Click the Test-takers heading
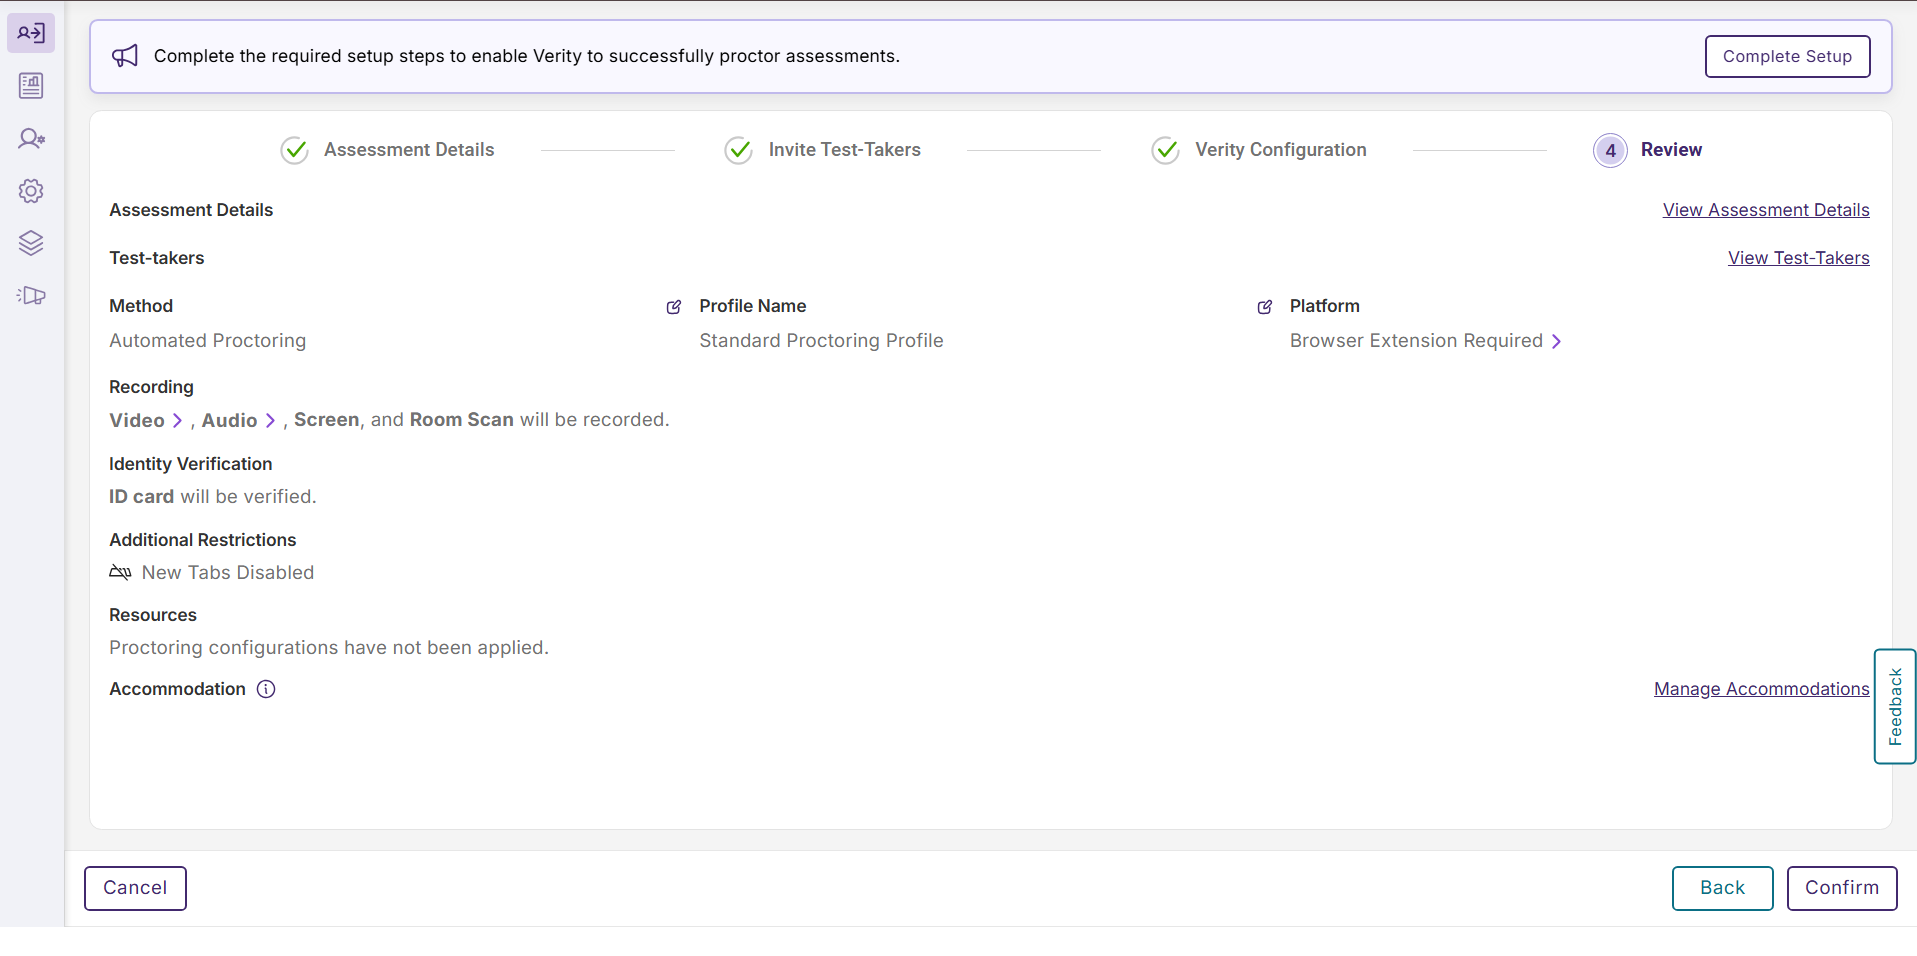1917x956 pixels. tap(157, 258)
